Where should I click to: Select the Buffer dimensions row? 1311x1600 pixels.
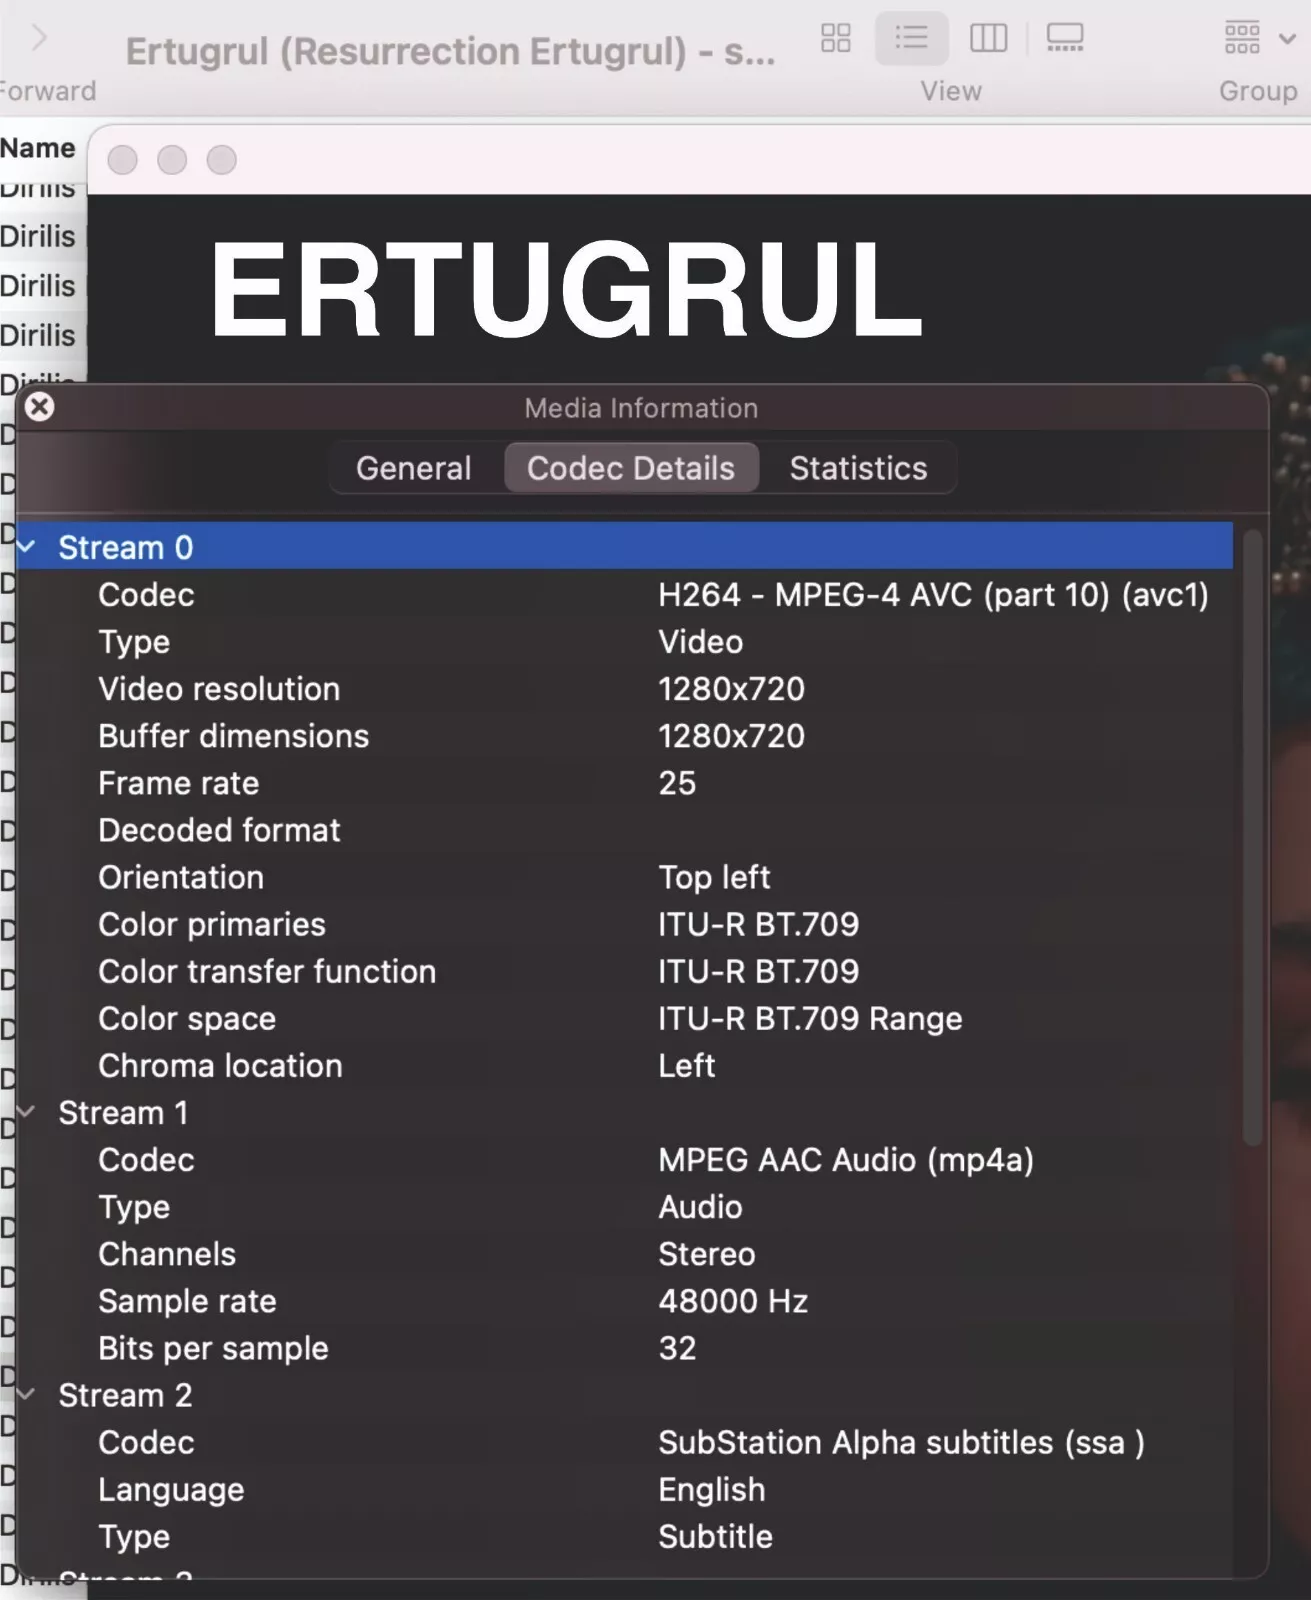[625, 736]
